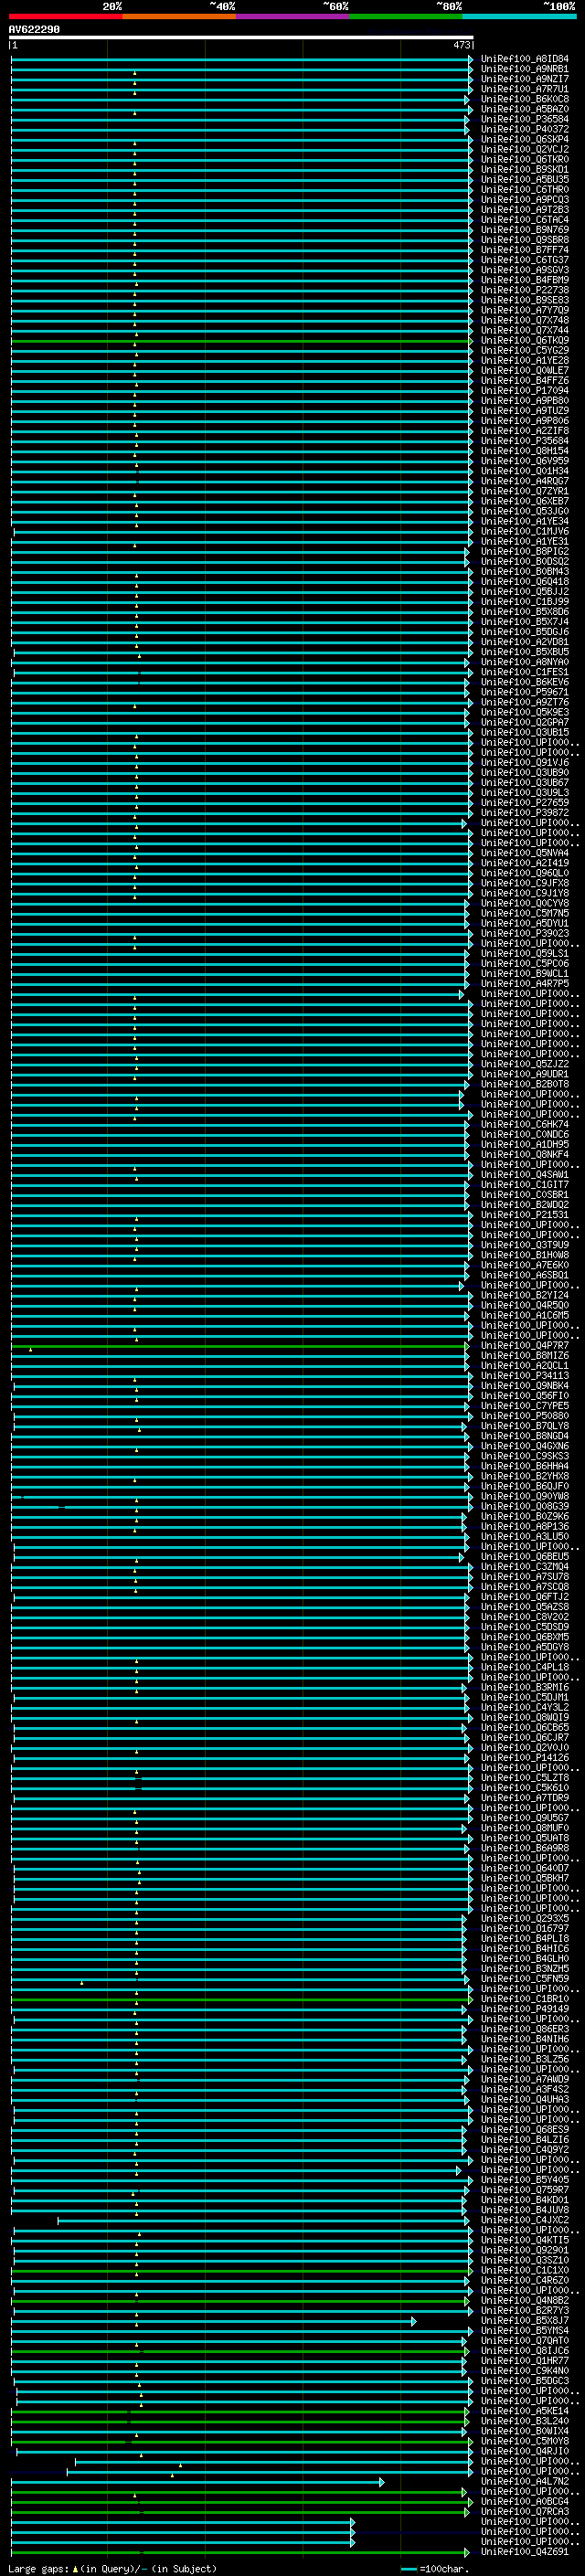Open hit UniRef100_A4R7P5
This screenshot has height=2576, width=585.
525,984
